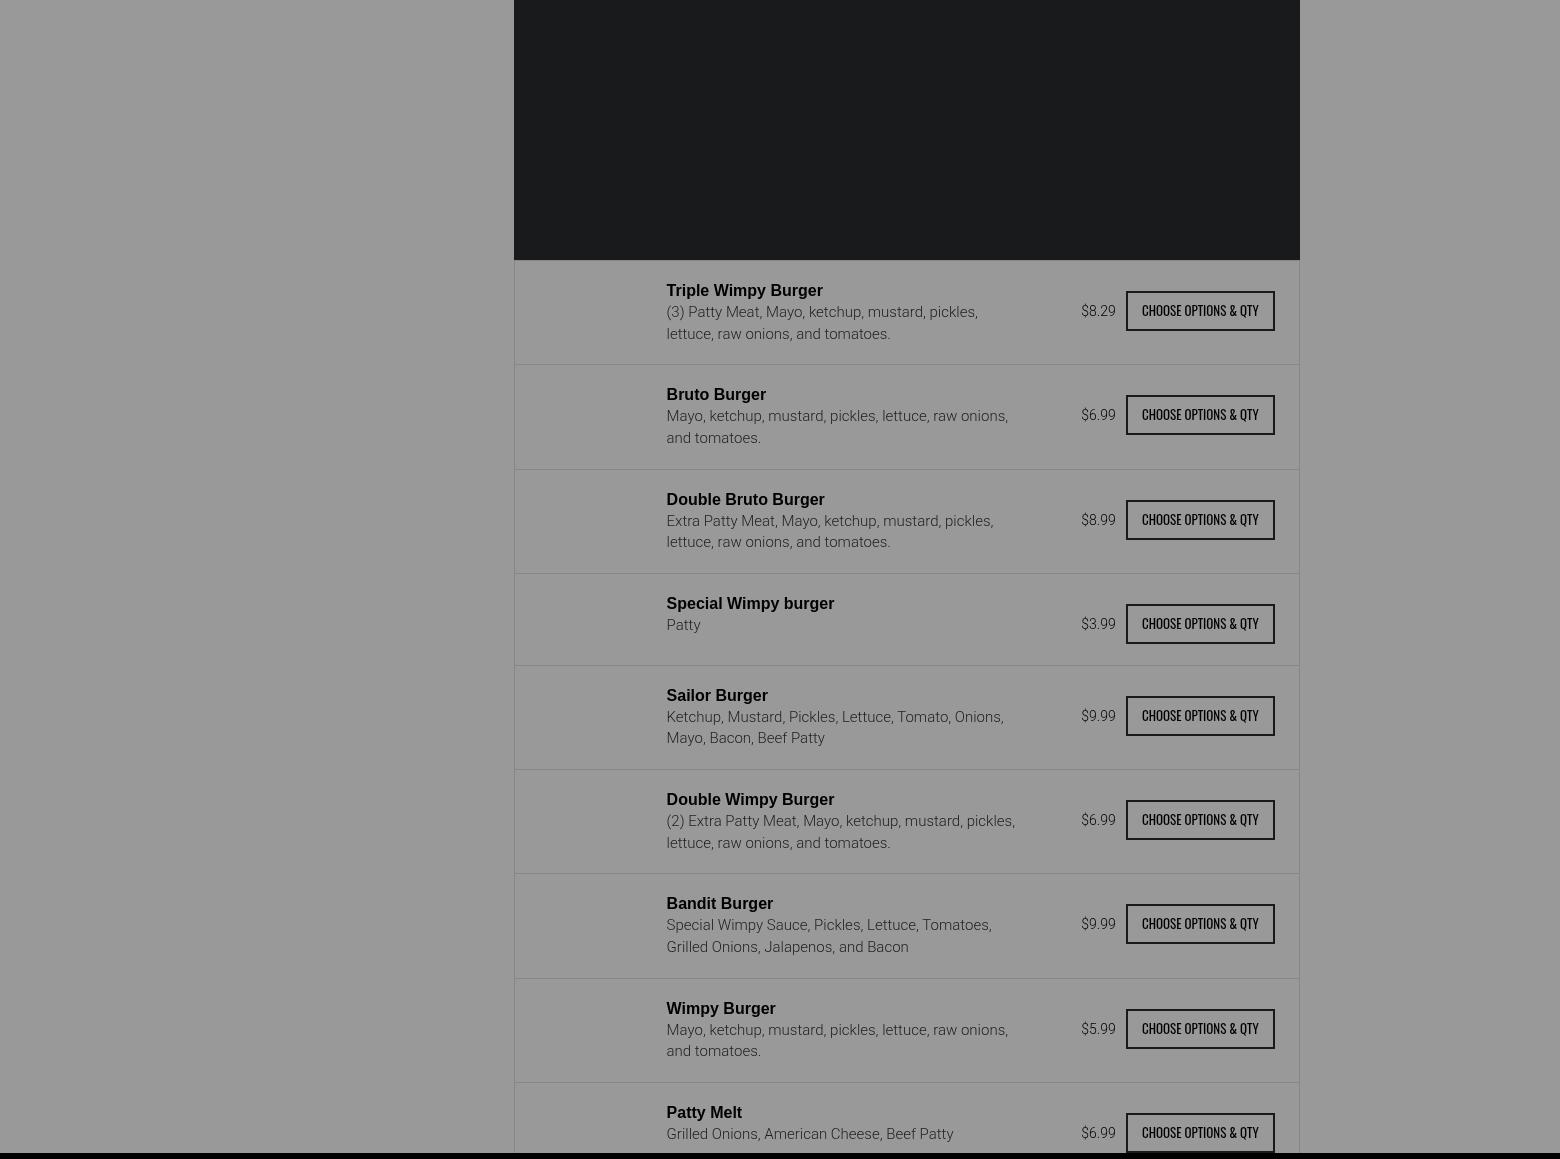The image size is (1560, 1159).
Task: Open the Bruto Burger item title
Action: click(x=716, y=394)
